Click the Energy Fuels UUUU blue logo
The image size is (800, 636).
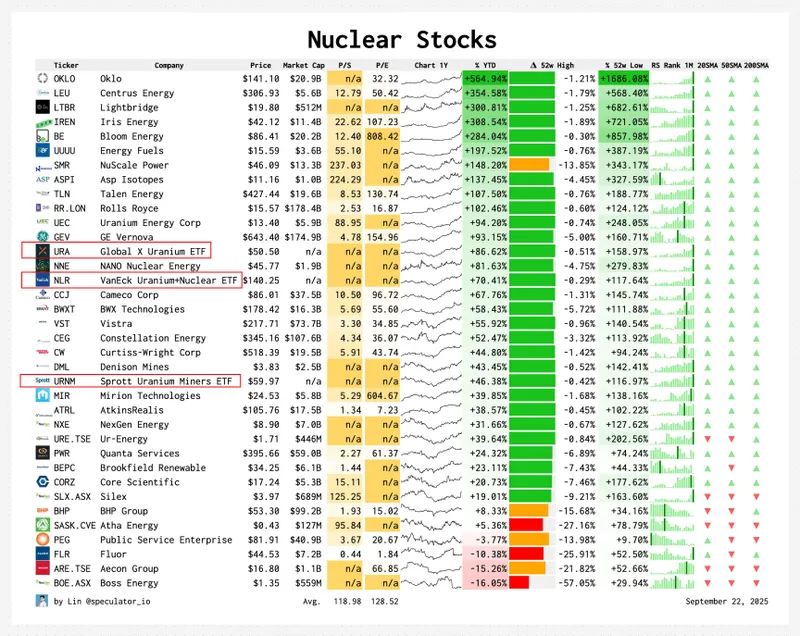tap(42, 150)
